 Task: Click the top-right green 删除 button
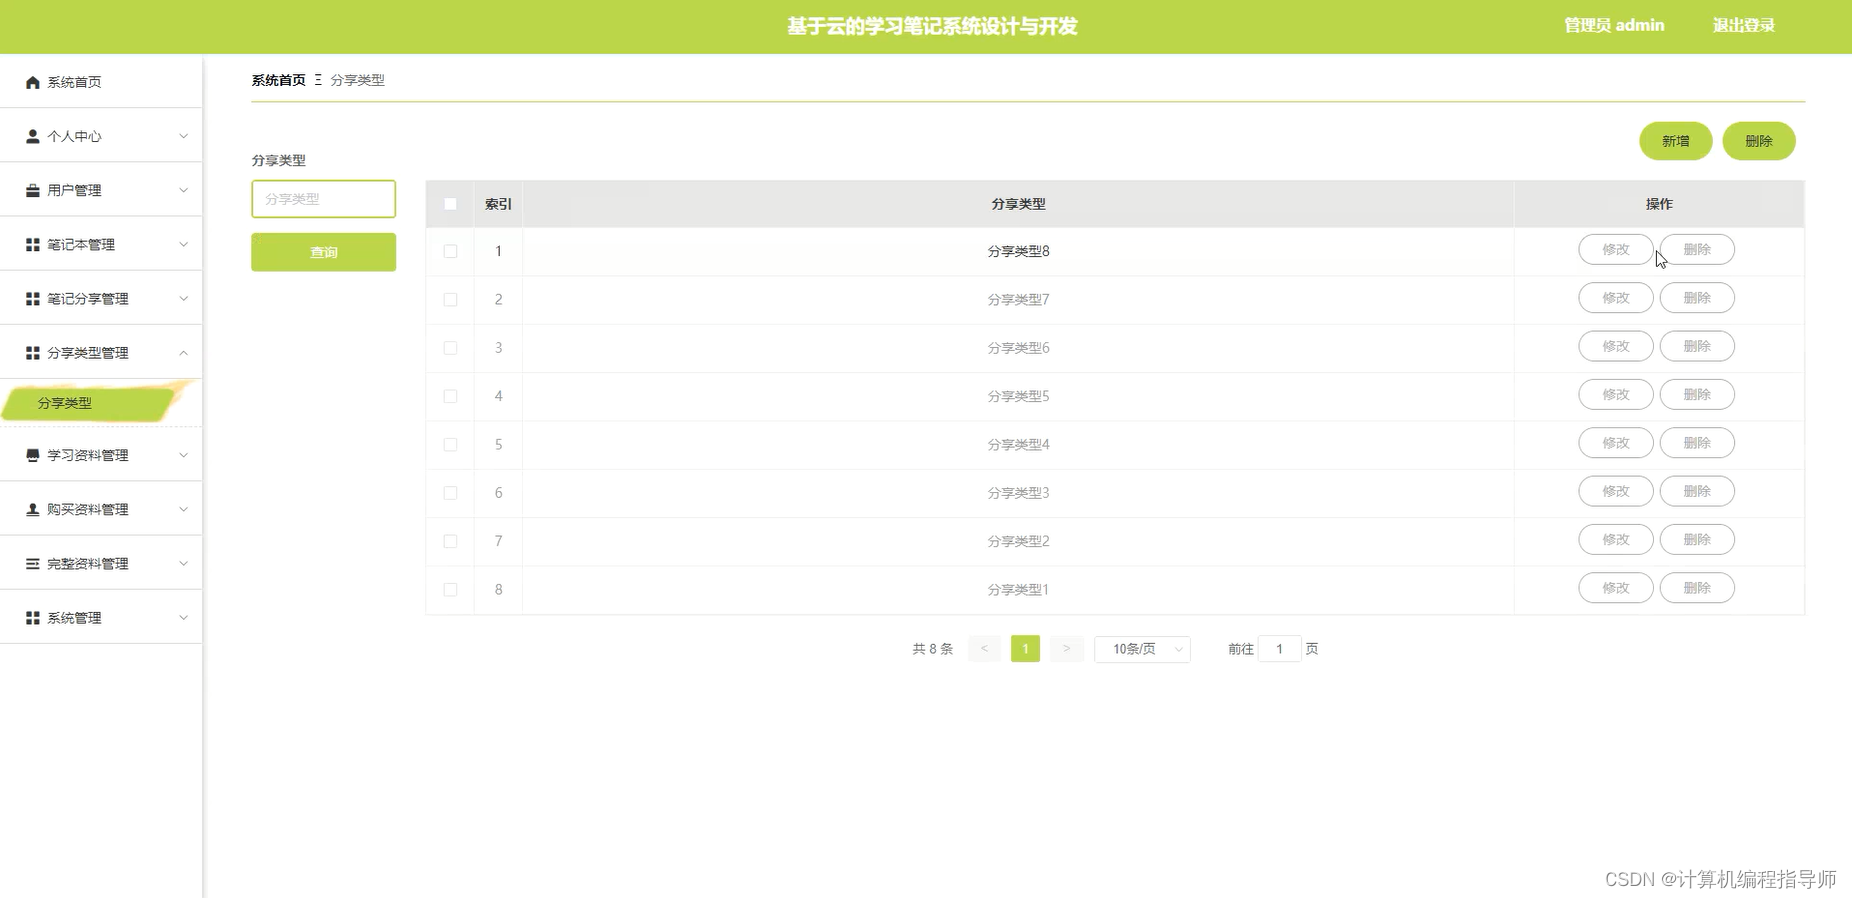tap(1759, 141)
